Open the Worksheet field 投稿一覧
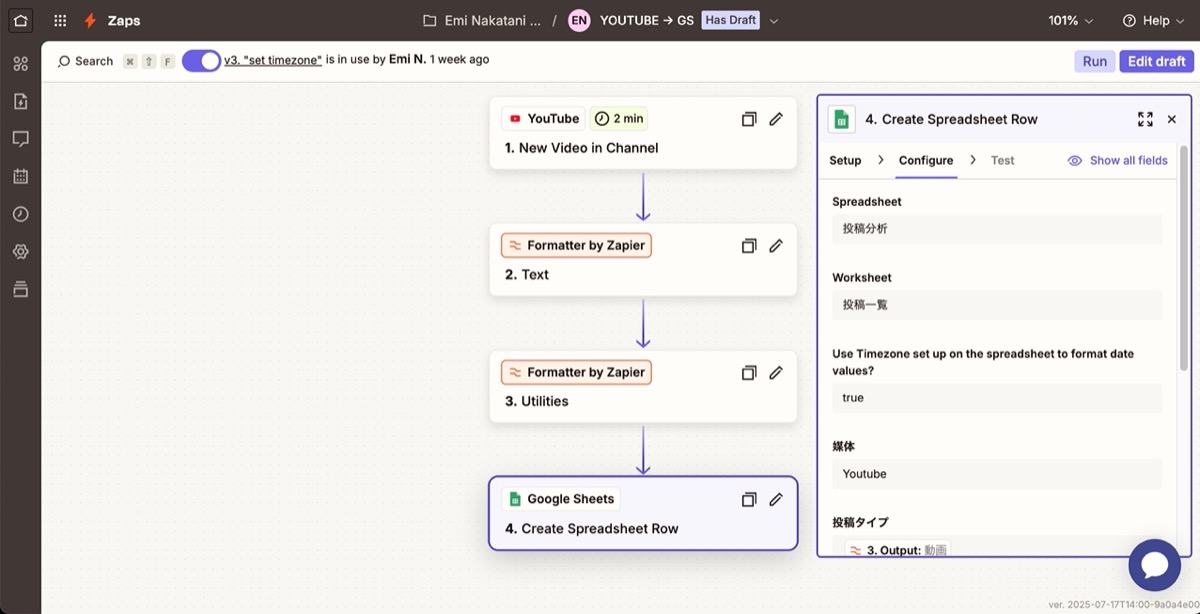The height and width of the screenshot is (614, 1200). click(x=997, y=304)
